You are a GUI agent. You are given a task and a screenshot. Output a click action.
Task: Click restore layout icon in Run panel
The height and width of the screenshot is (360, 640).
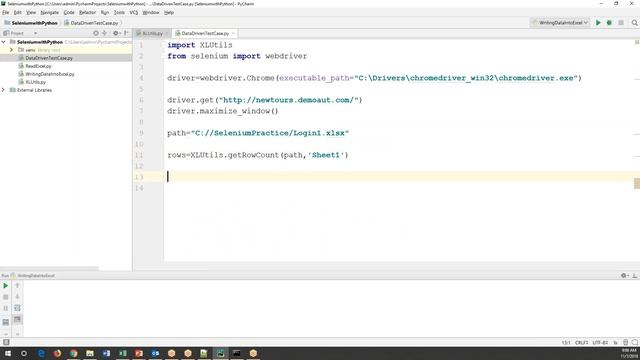(6, 322)
